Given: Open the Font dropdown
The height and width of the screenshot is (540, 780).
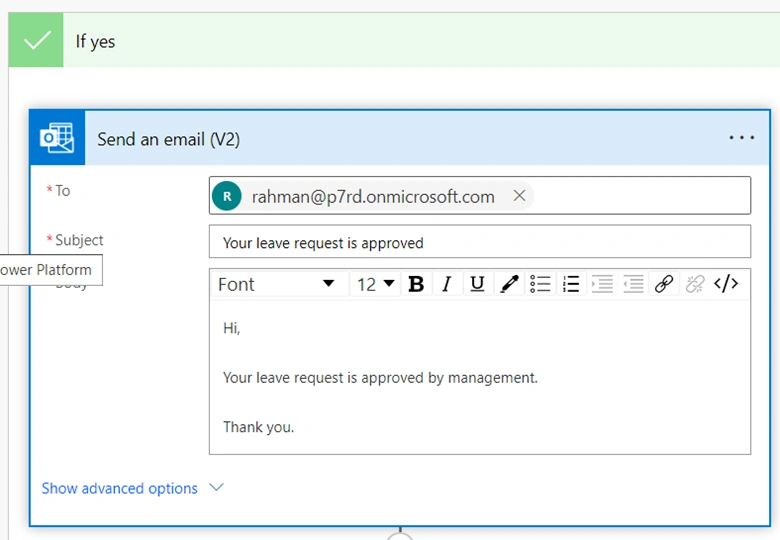Looking at the screenshot, I should click(x=280, y=284).
